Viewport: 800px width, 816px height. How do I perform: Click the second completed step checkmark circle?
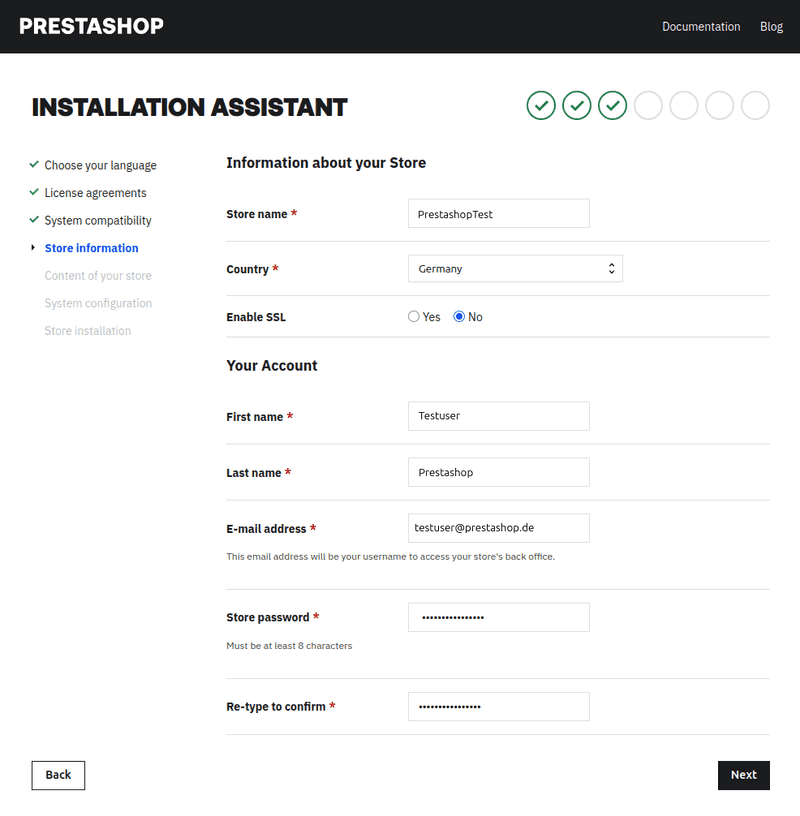[x=577, y=105]
